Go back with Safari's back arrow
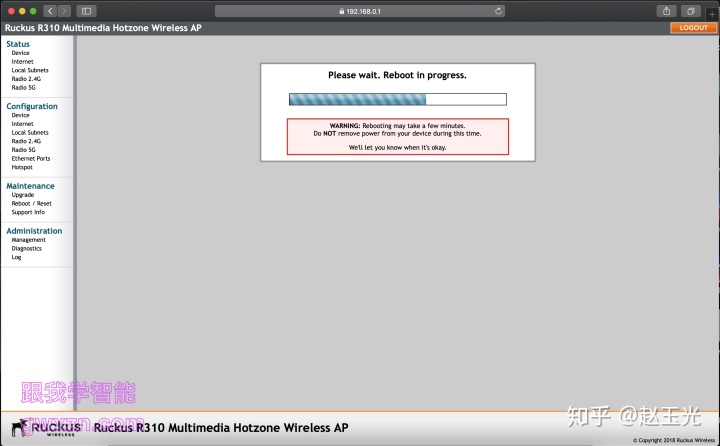The height and width of the screenshot is (446, 720). coord(50,11)
